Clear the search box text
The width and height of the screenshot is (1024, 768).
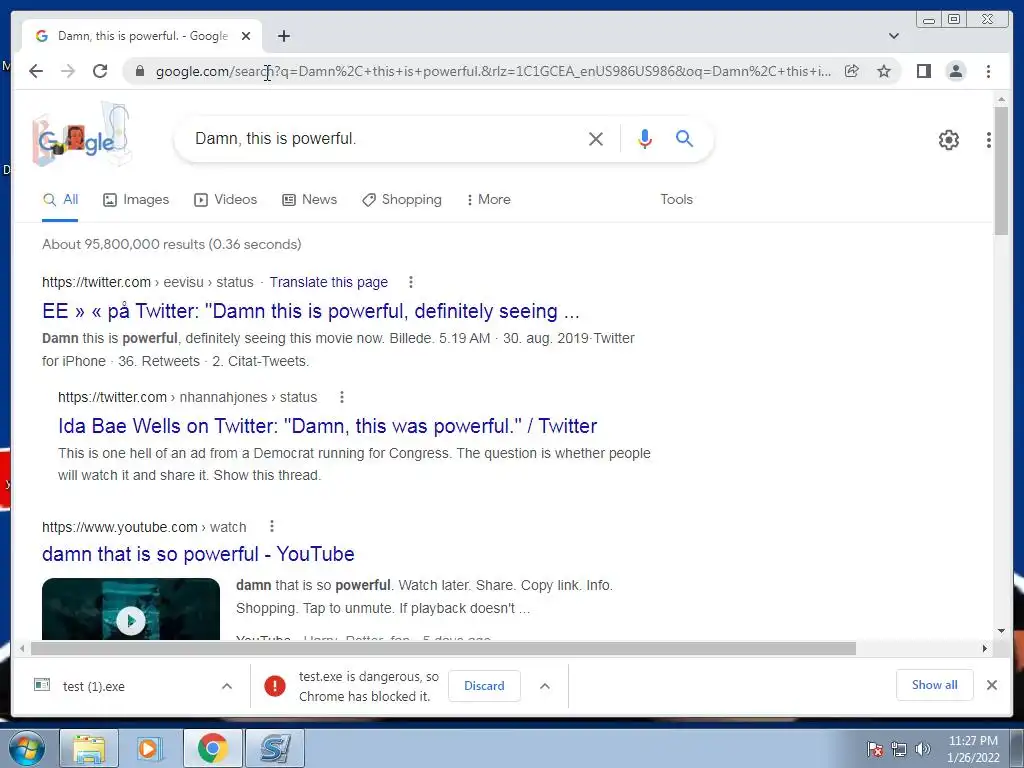click(596, 138)
